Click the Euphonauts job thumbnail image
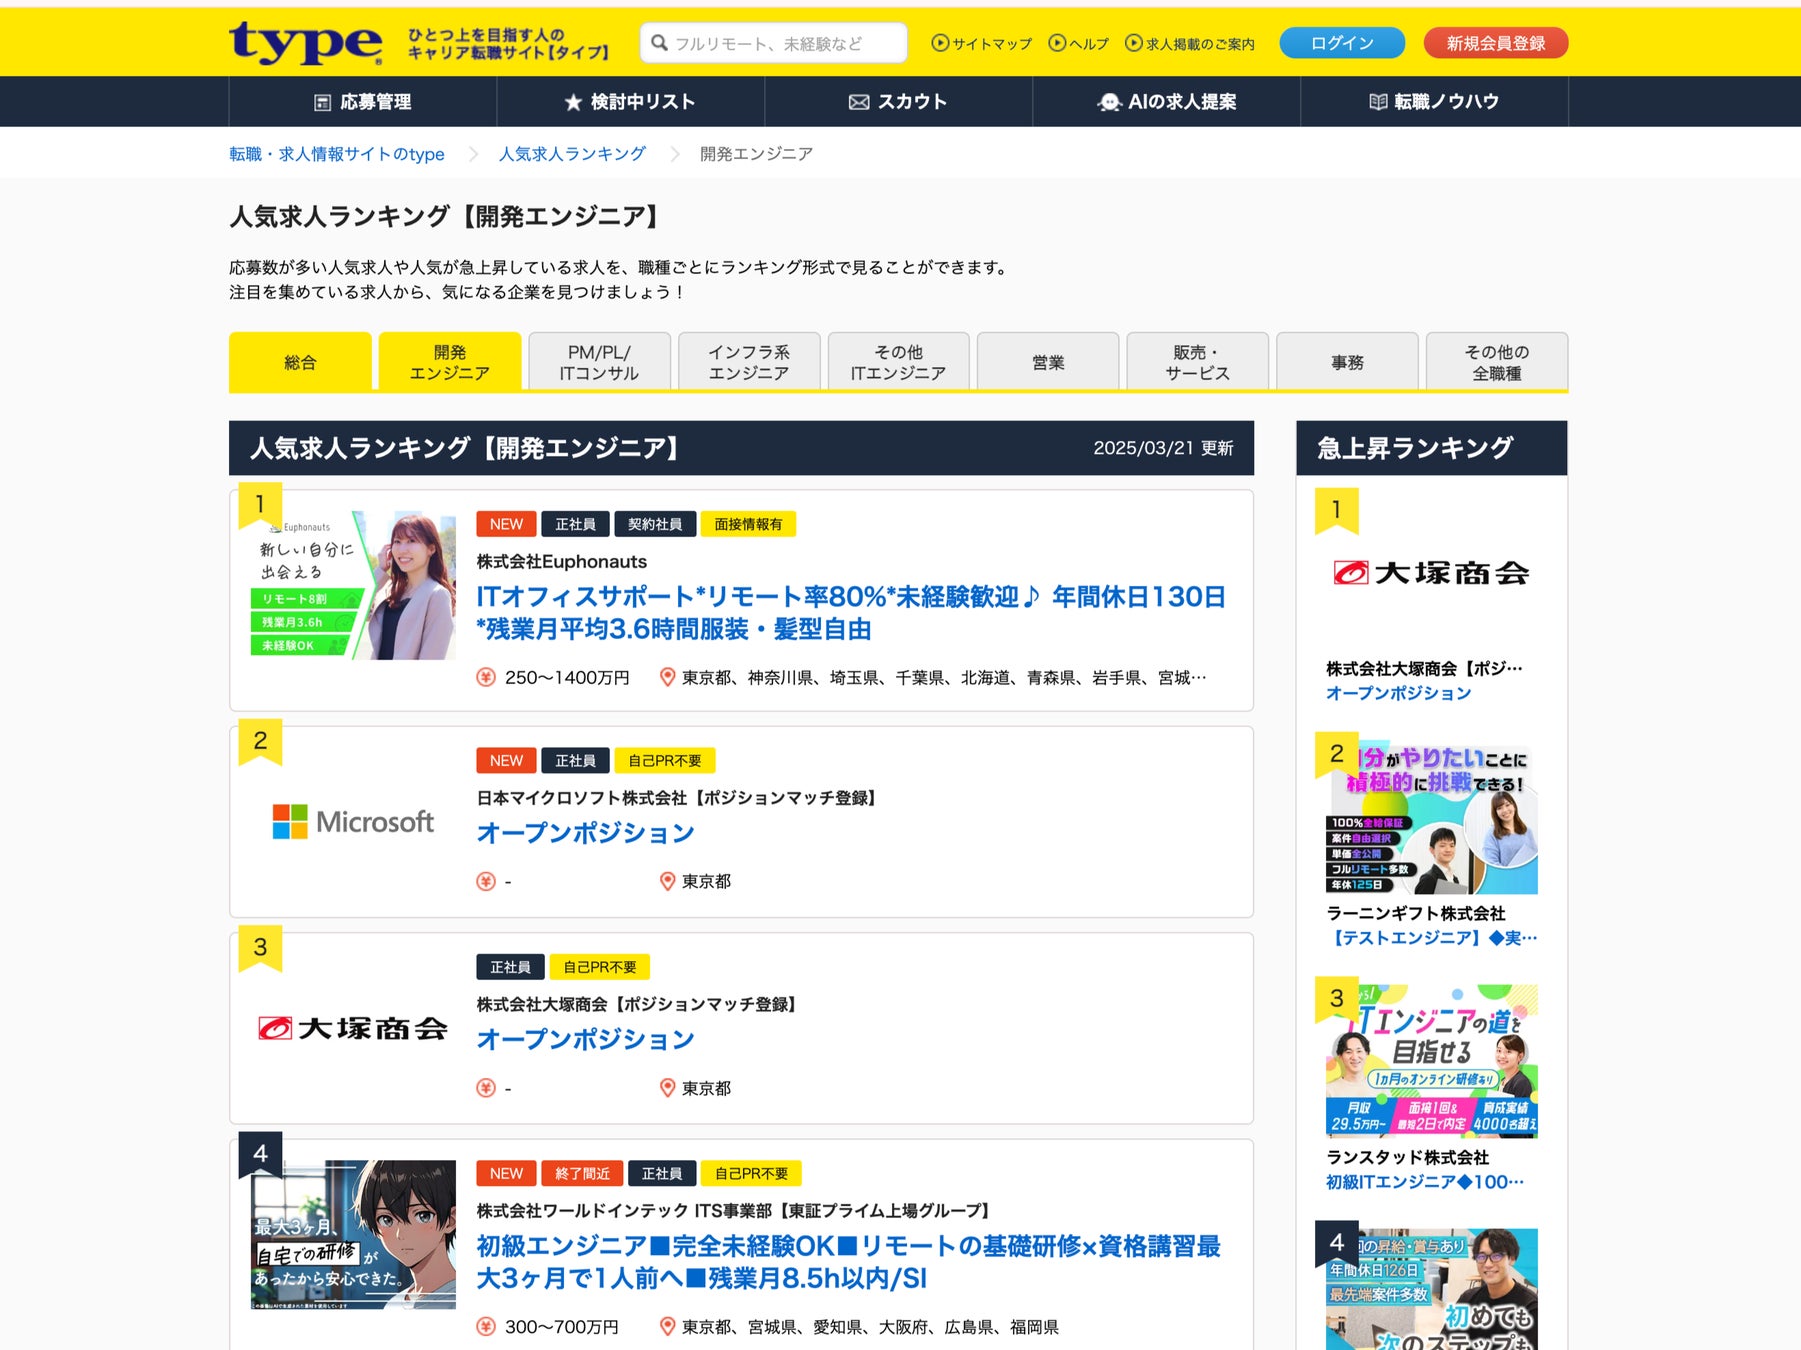The height and width of the screenshot is (1350, 1801). click(353, 585)
